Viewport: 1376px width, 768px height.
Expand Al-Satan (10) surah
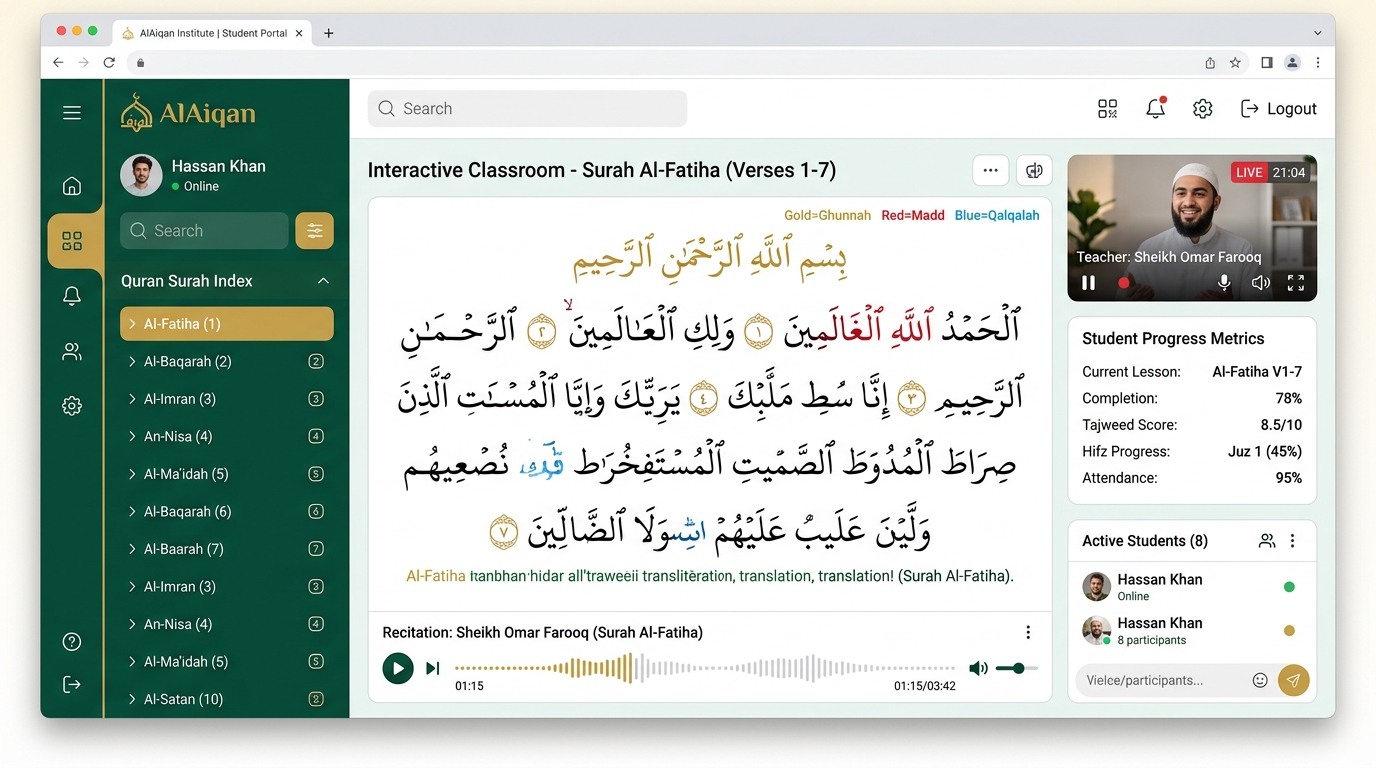pyautogui.click(x=227, y=699)
